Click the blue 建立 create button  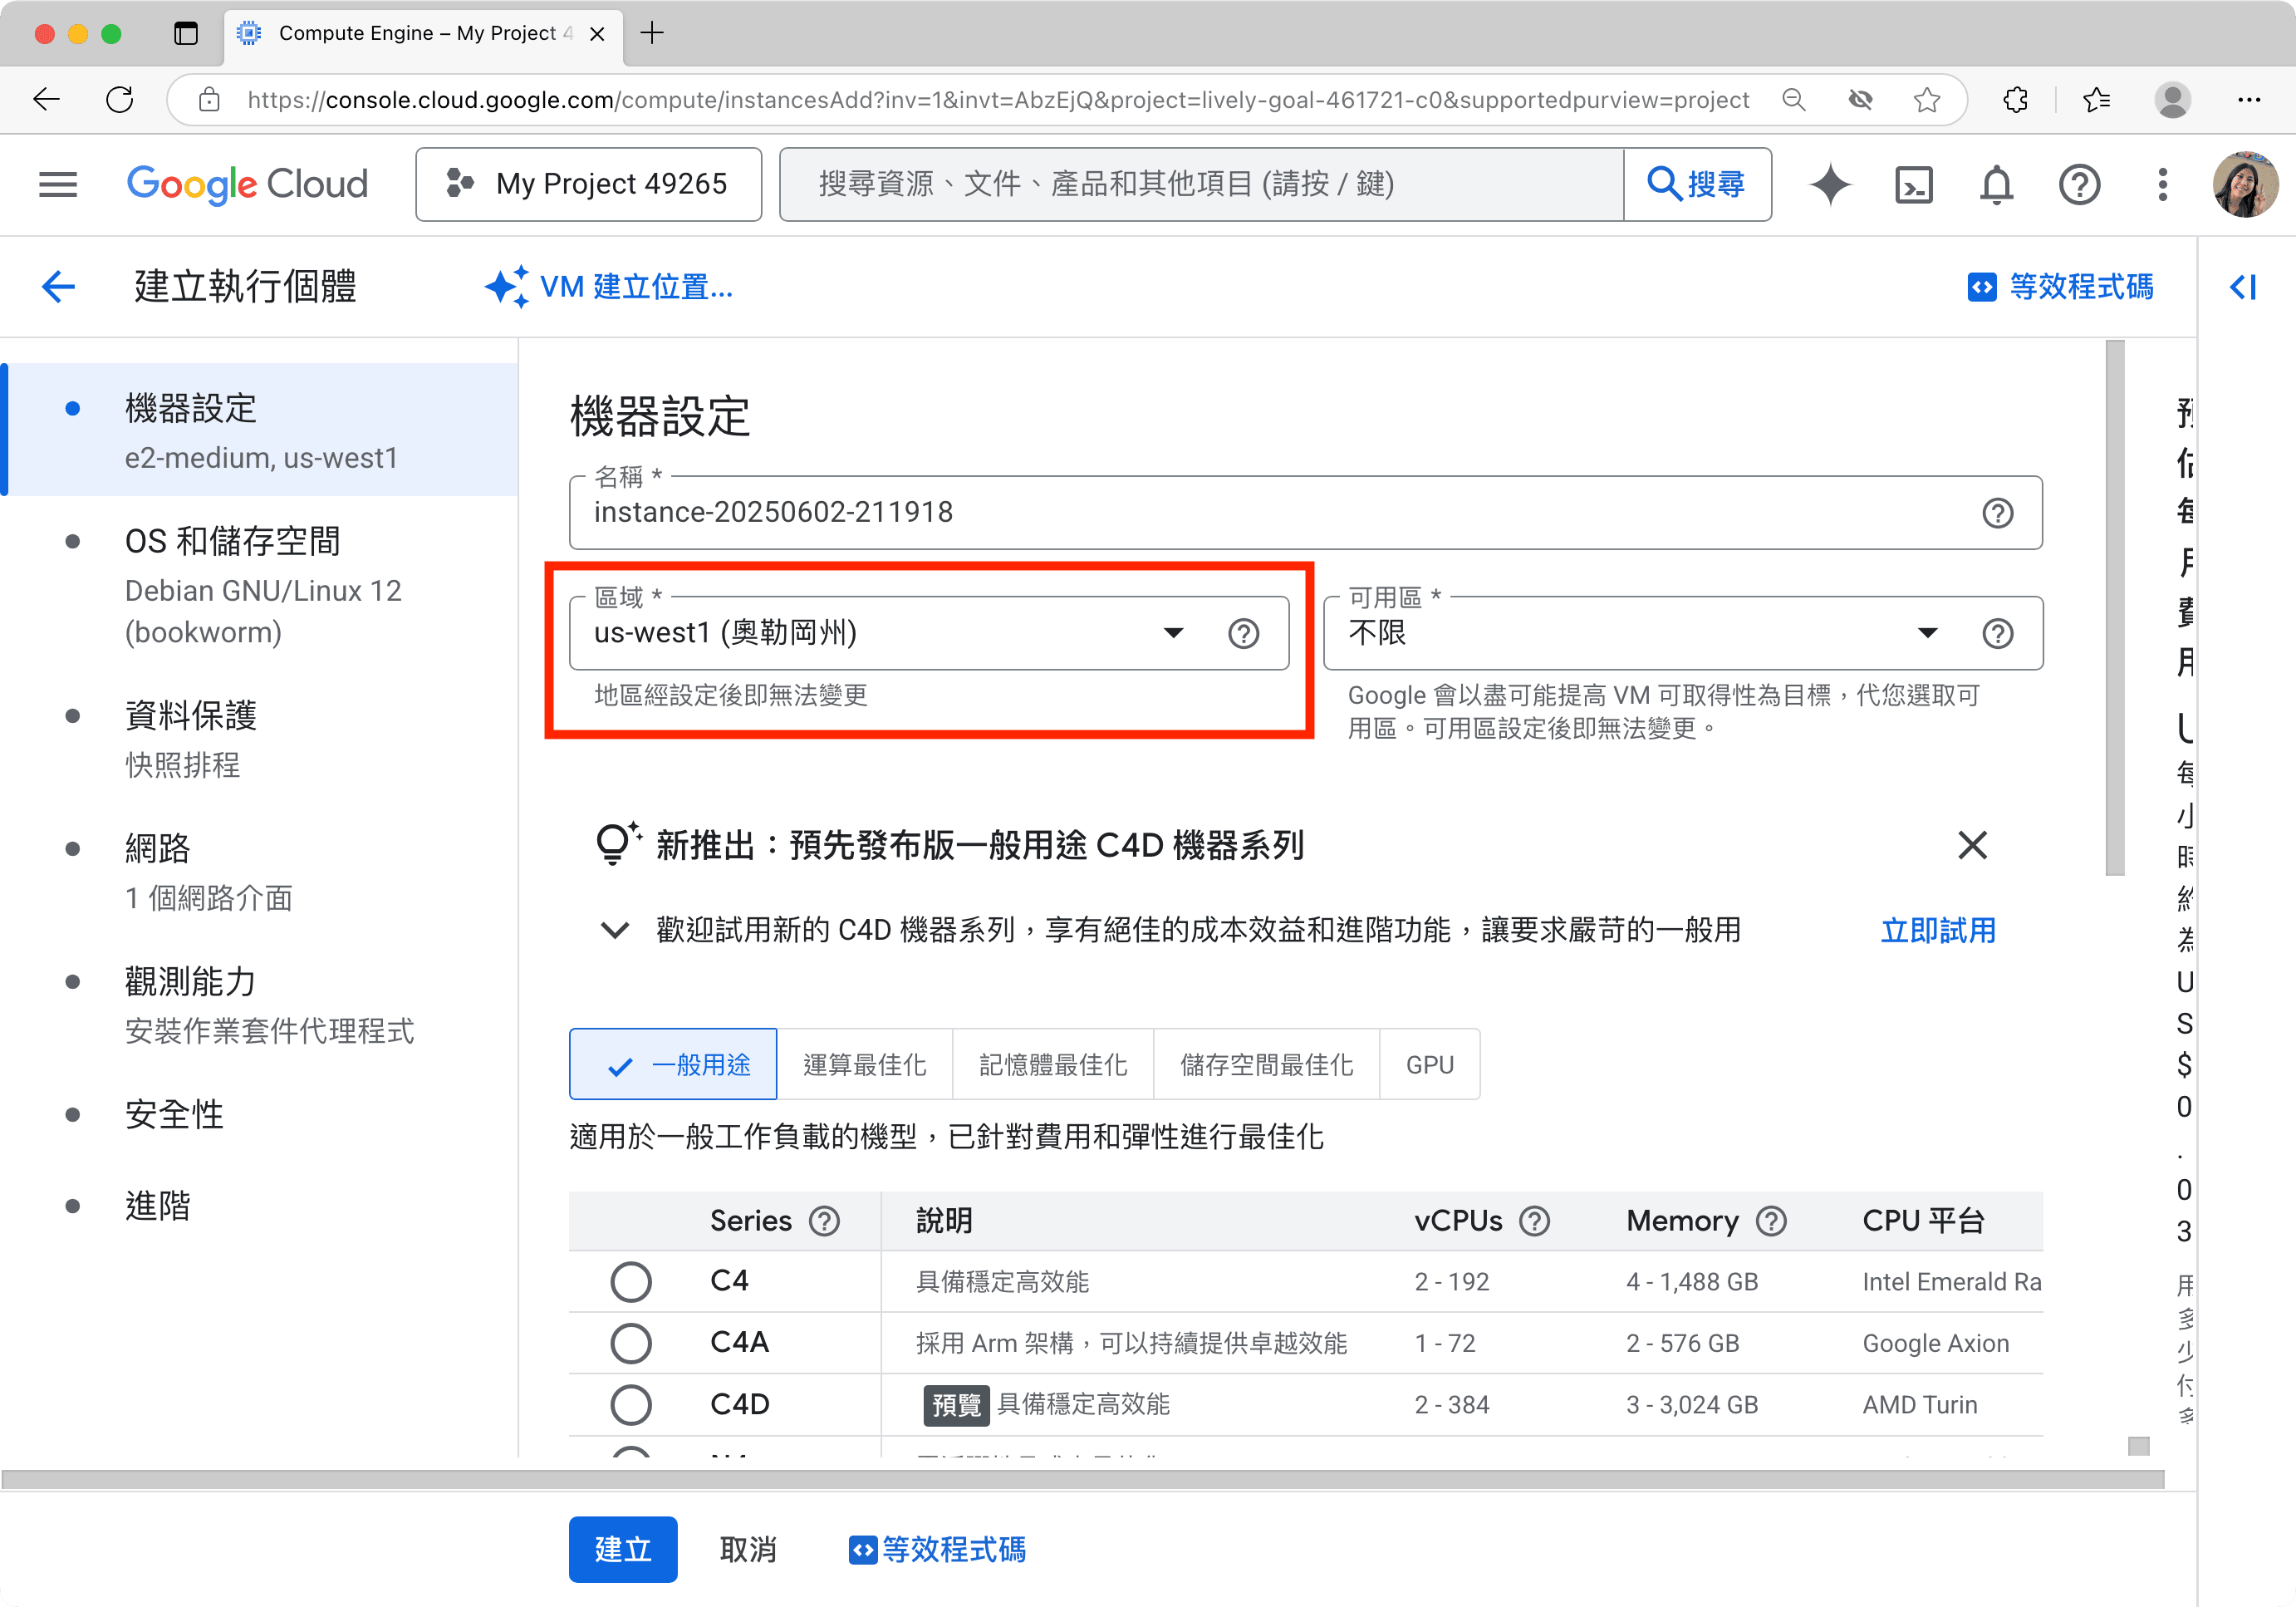pyautogui.click(x=622, y=1549)
